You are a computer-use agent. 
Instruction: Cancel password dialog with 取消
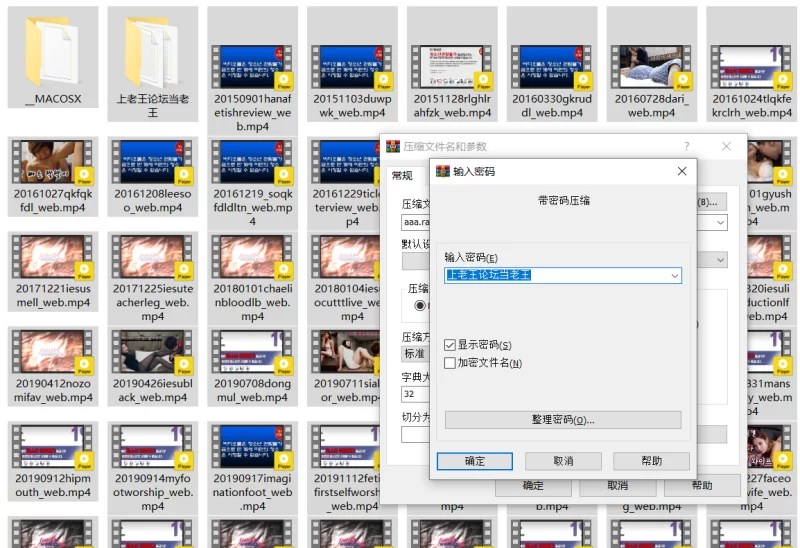tap(563, 461)
